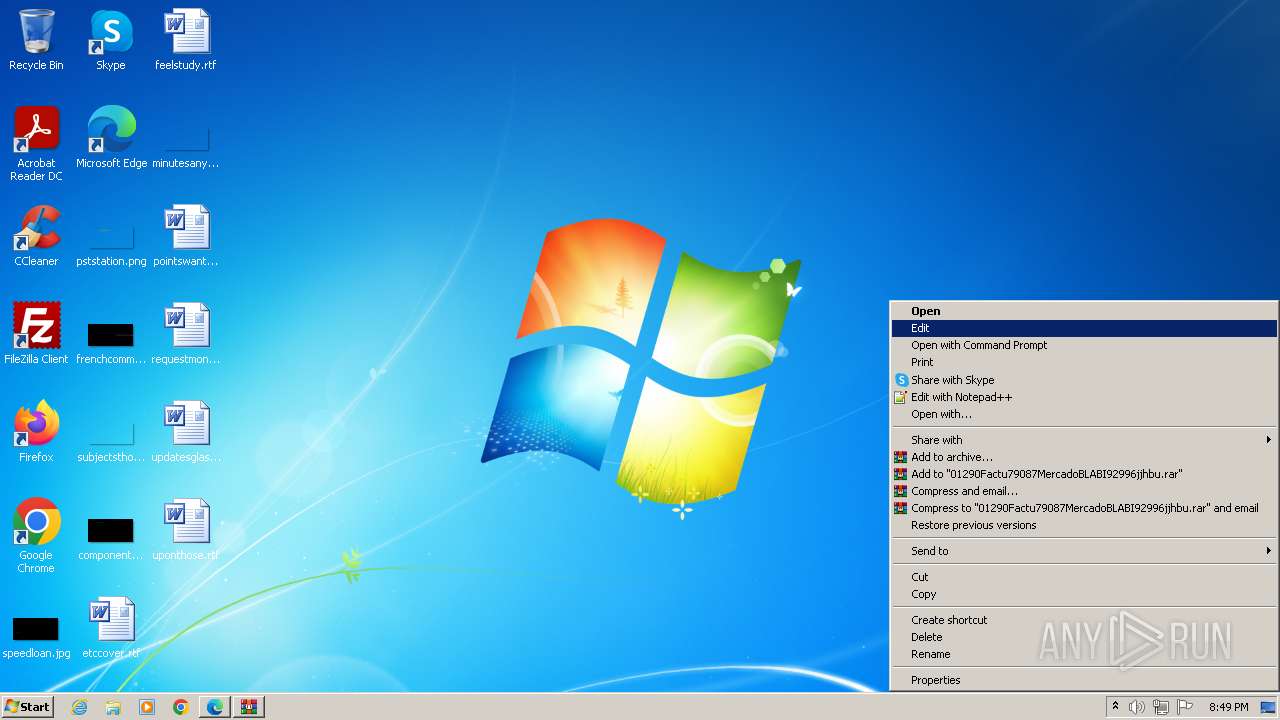This screenshot has height=720, width=1280.
Task: Select the minutesany... desktop file
Action: coord(186,143)
